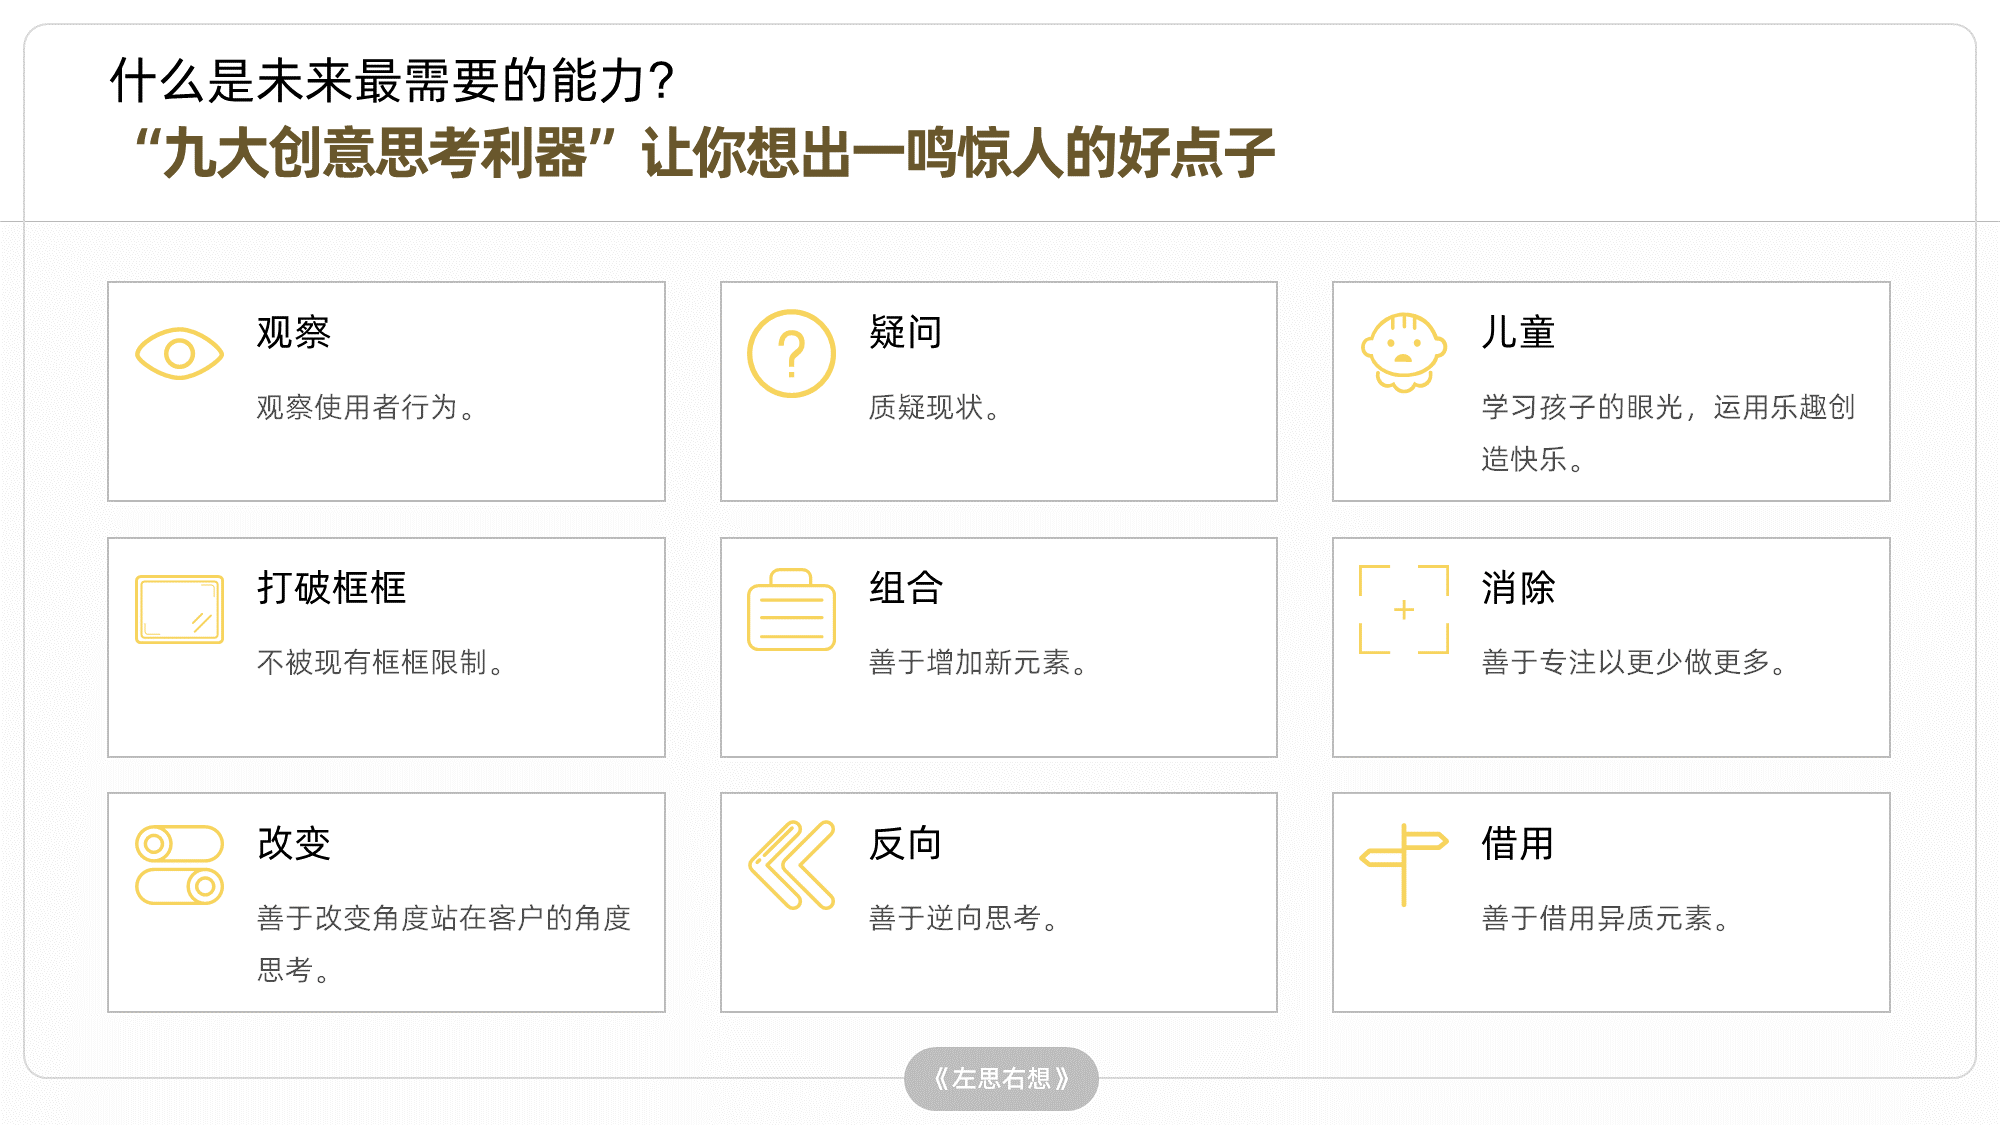This screenshot has width=2000, height=1125.
Task: Select the 儿童 heading text
Action: click(1518, 332)
